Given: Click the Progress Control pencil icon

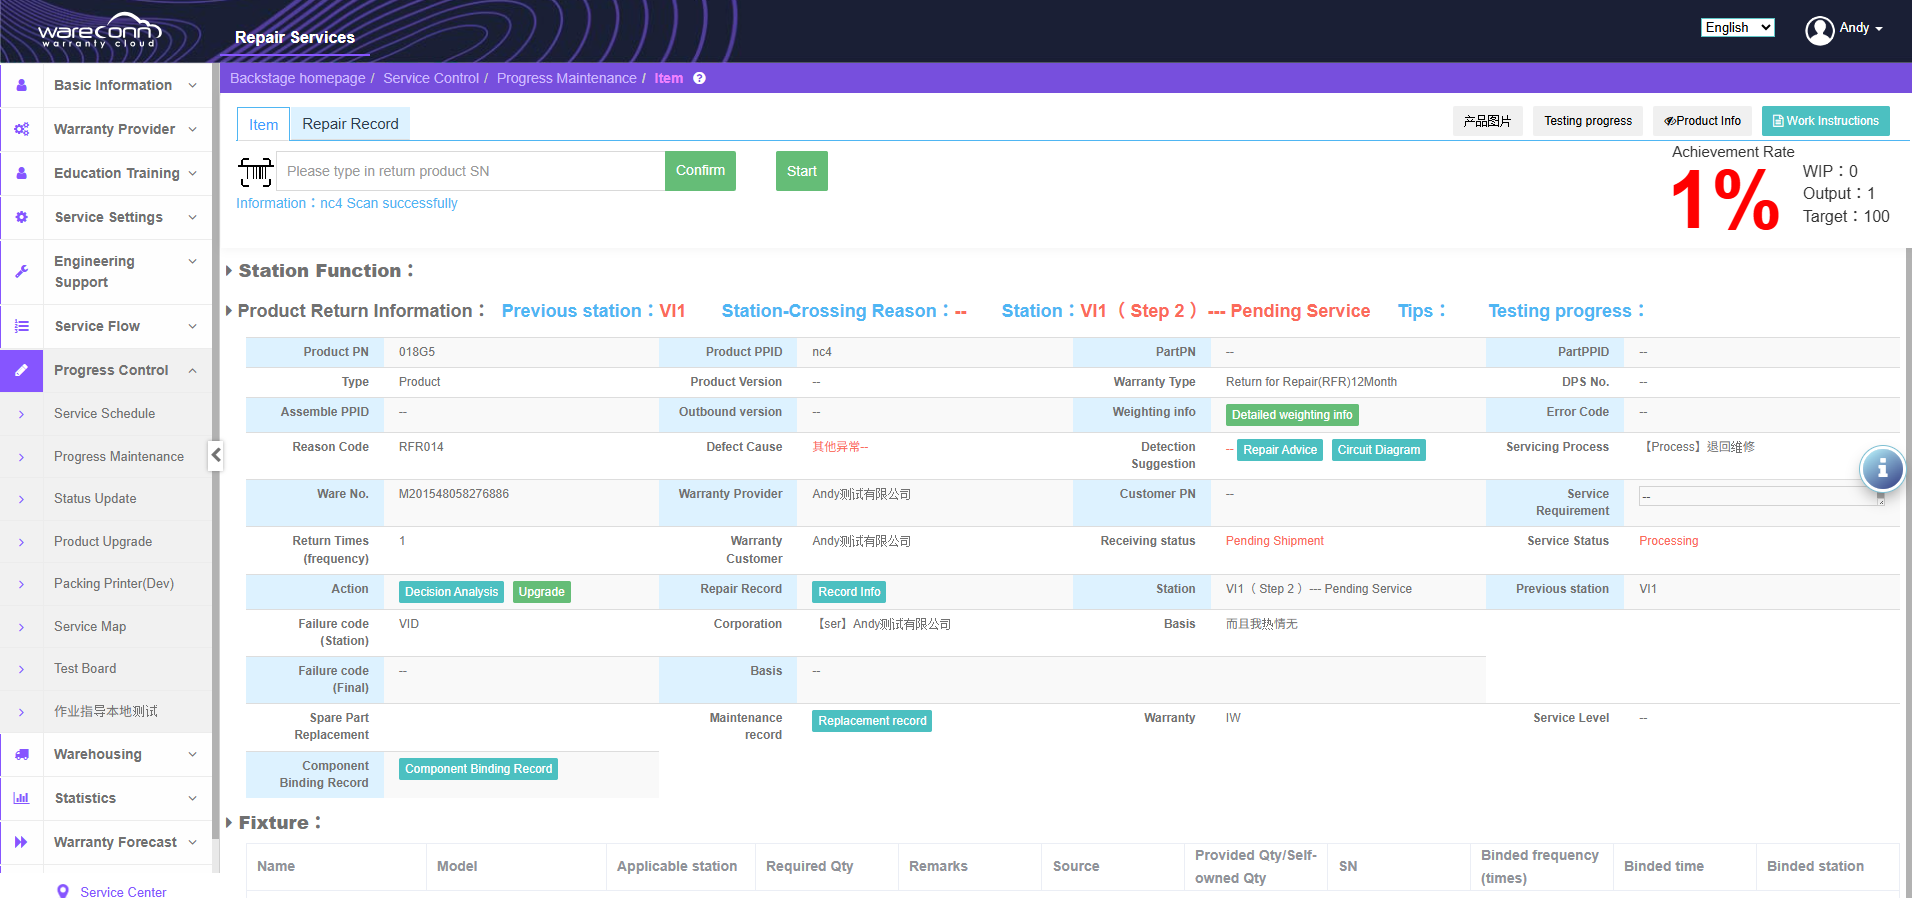Looking at the screenshot, I should tap(21, 370).
